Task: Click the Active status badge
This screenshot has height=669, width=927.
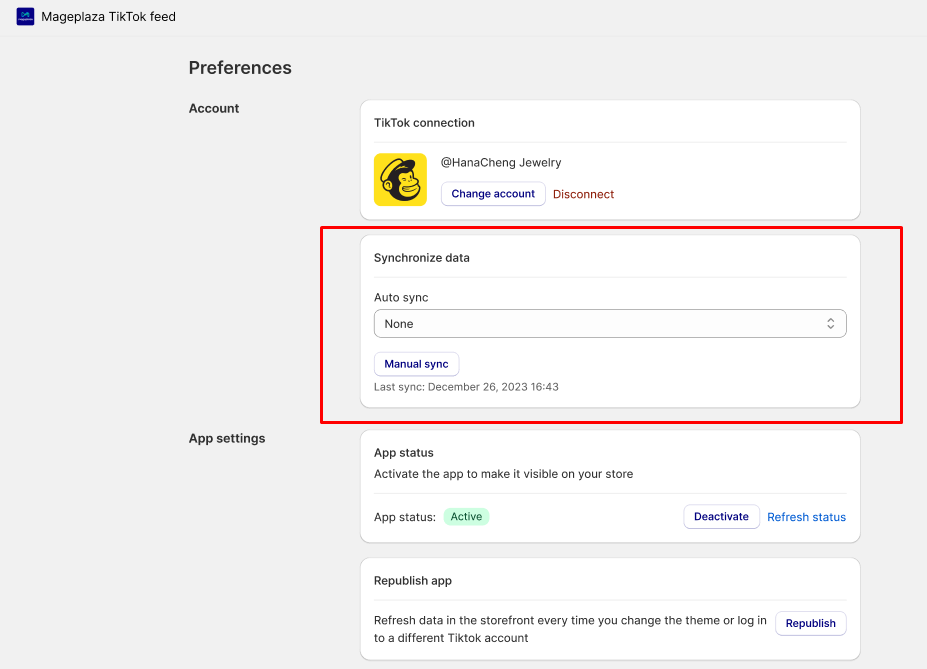Action: (x=466, y=517)
